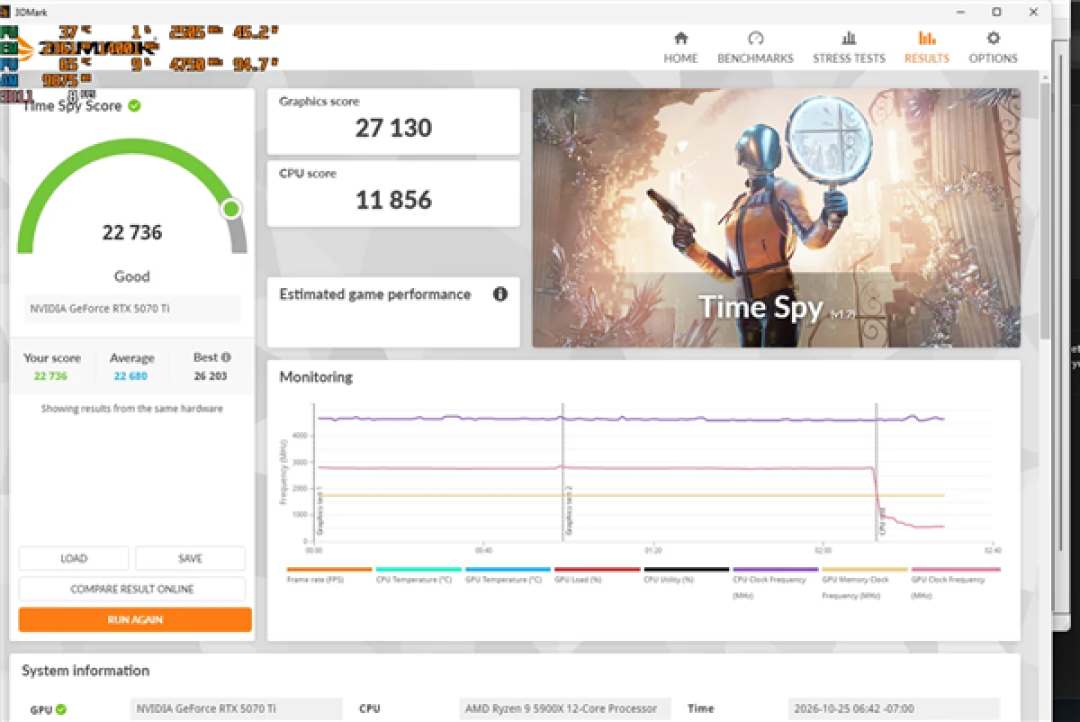Click the Average score value 22 680
Image resolution: width=1080 pixels, height=722 pixels.
[x=130, y=376]
